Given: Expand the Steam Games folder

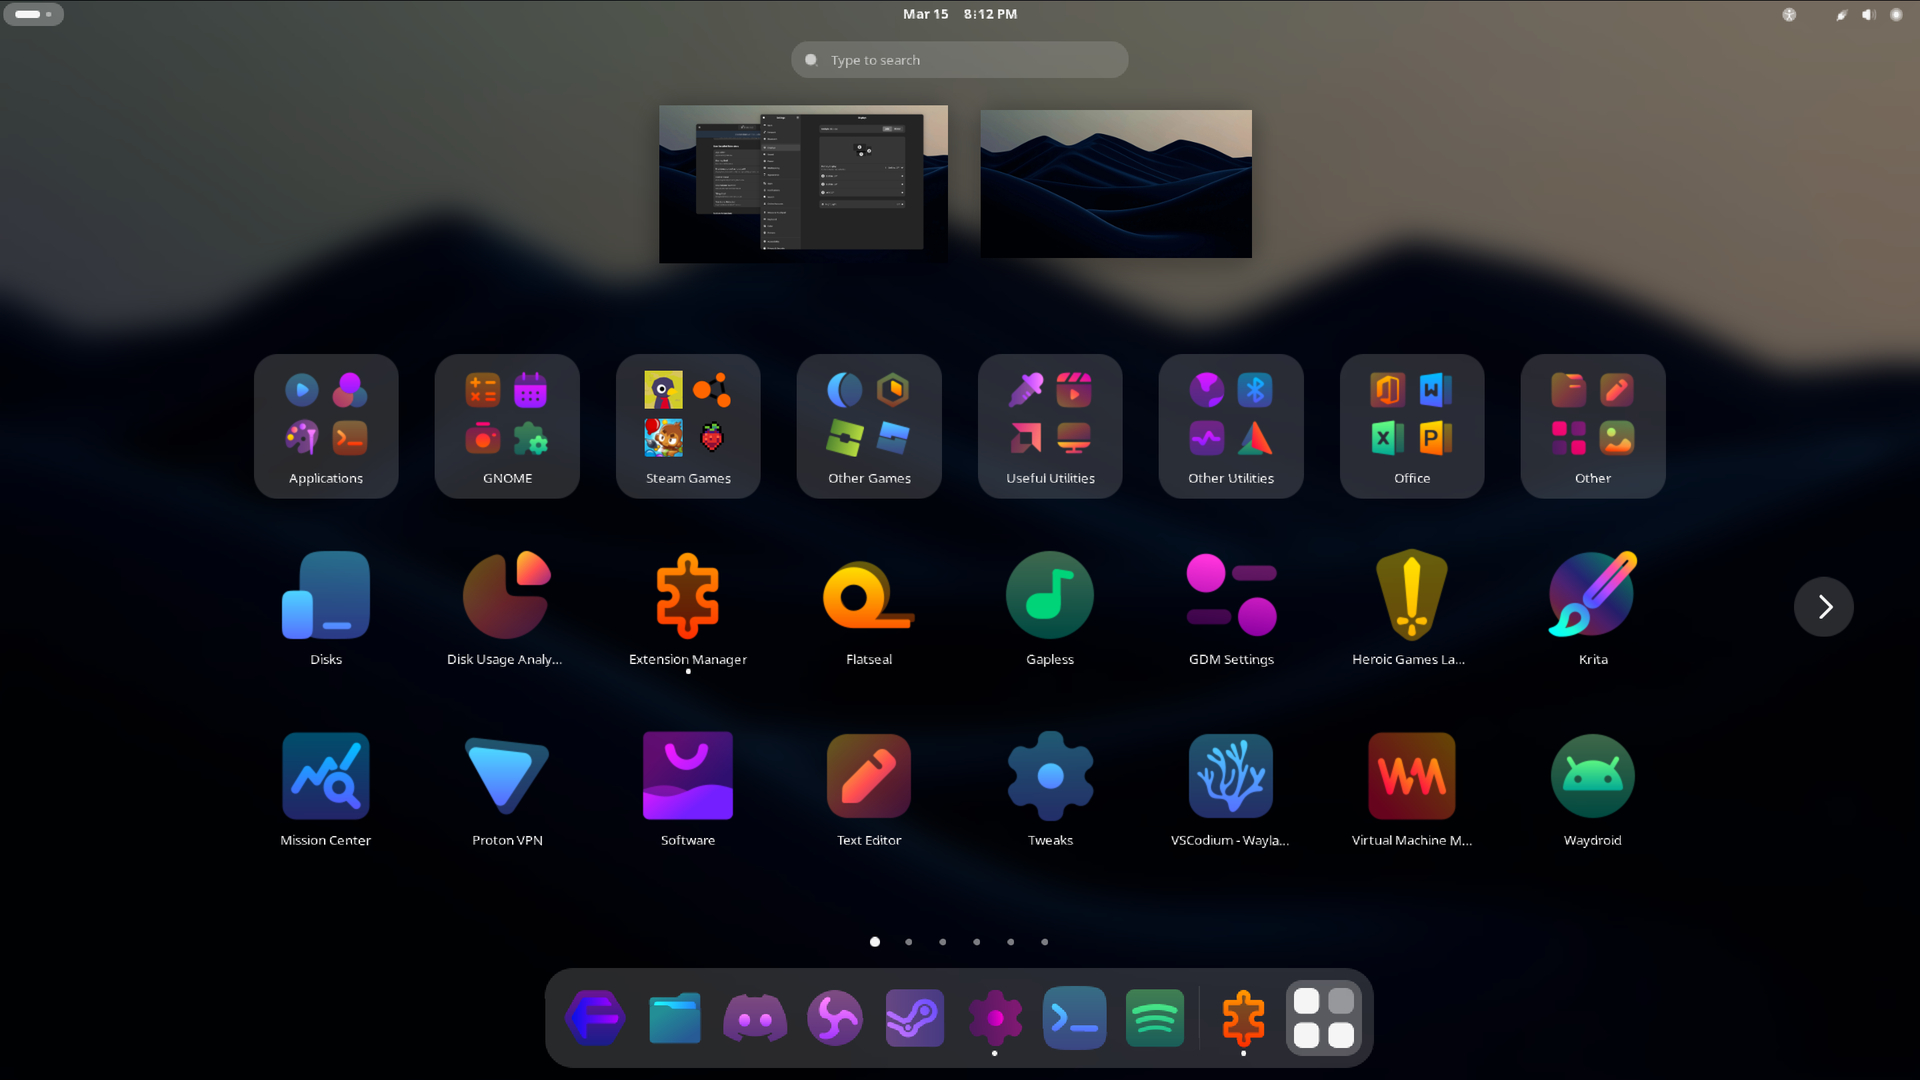Looking at the screenshot, I should [x=688, y=426].
